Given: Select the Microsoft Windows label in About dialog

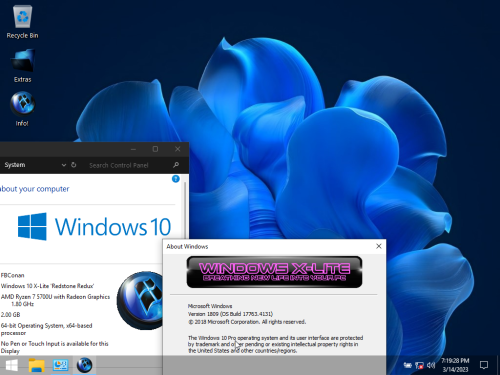Looking at the screenshot, I should point(210,306).
